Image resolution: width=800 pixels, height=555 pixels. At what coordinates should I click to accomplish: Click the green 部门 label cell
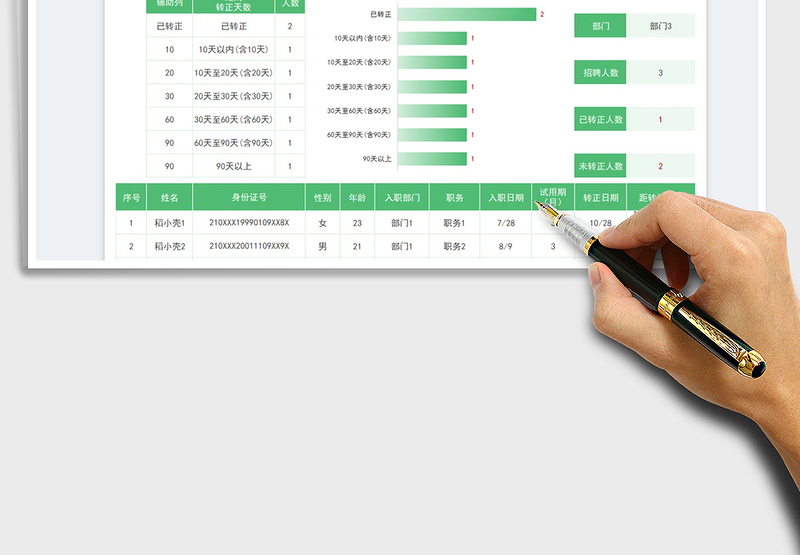pos(600,26)
